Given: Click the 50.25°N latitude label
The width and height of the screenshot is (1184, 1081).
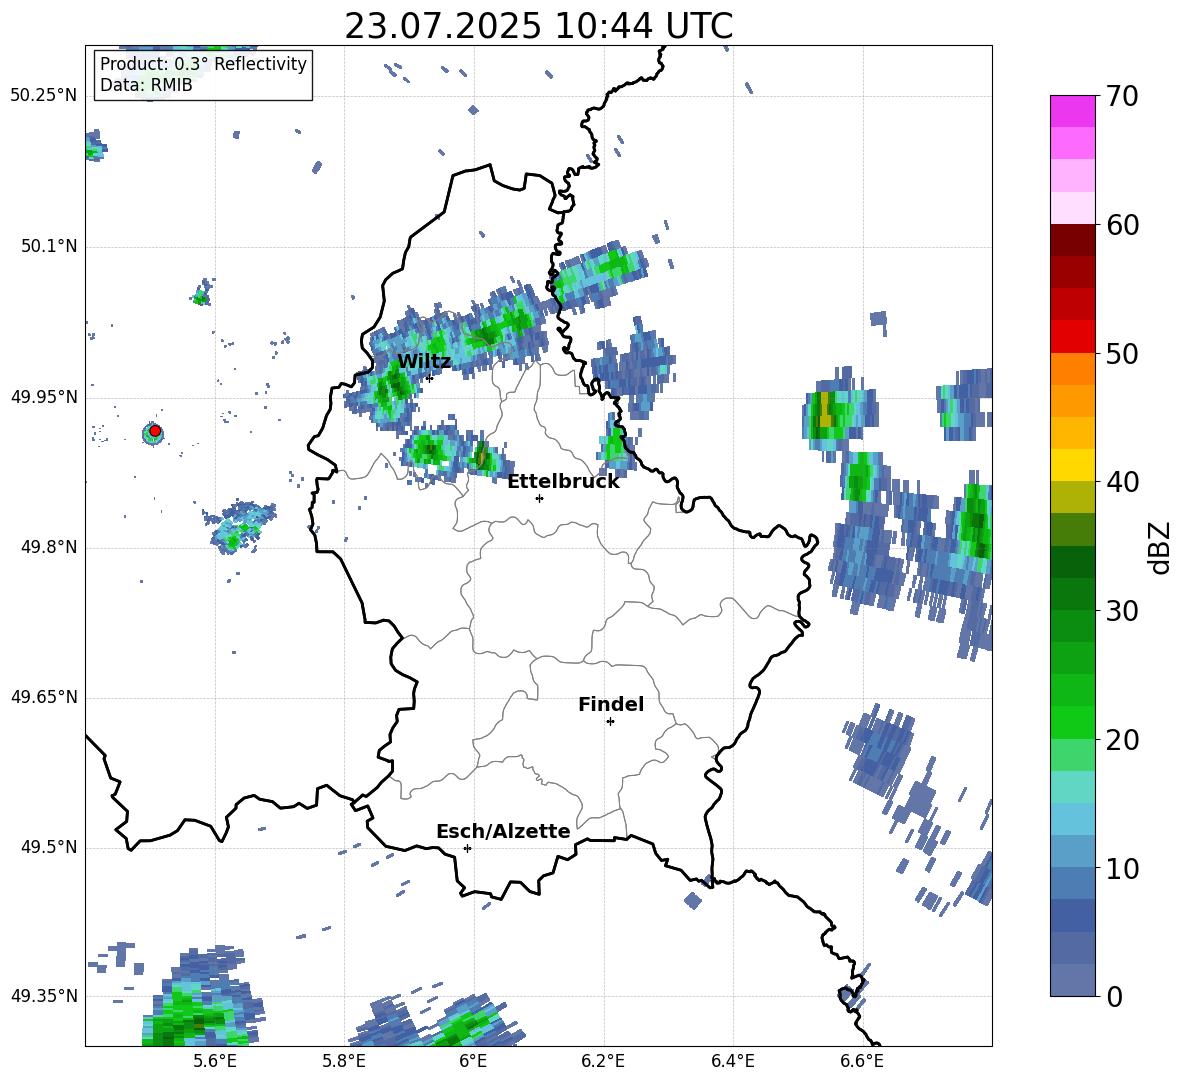Looking at the screenshot, I should tap(44, 96).
